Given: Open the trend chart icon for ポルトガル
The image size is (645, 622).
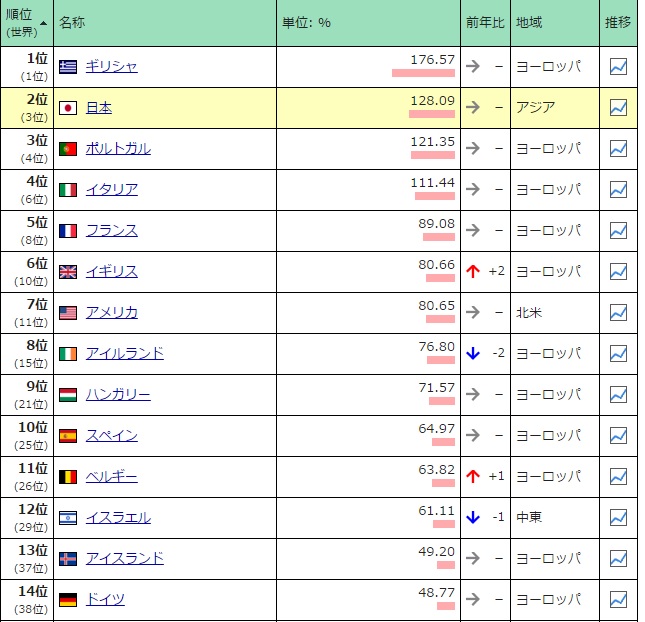Looking at the screenshot, I should (x=618, y=149).
